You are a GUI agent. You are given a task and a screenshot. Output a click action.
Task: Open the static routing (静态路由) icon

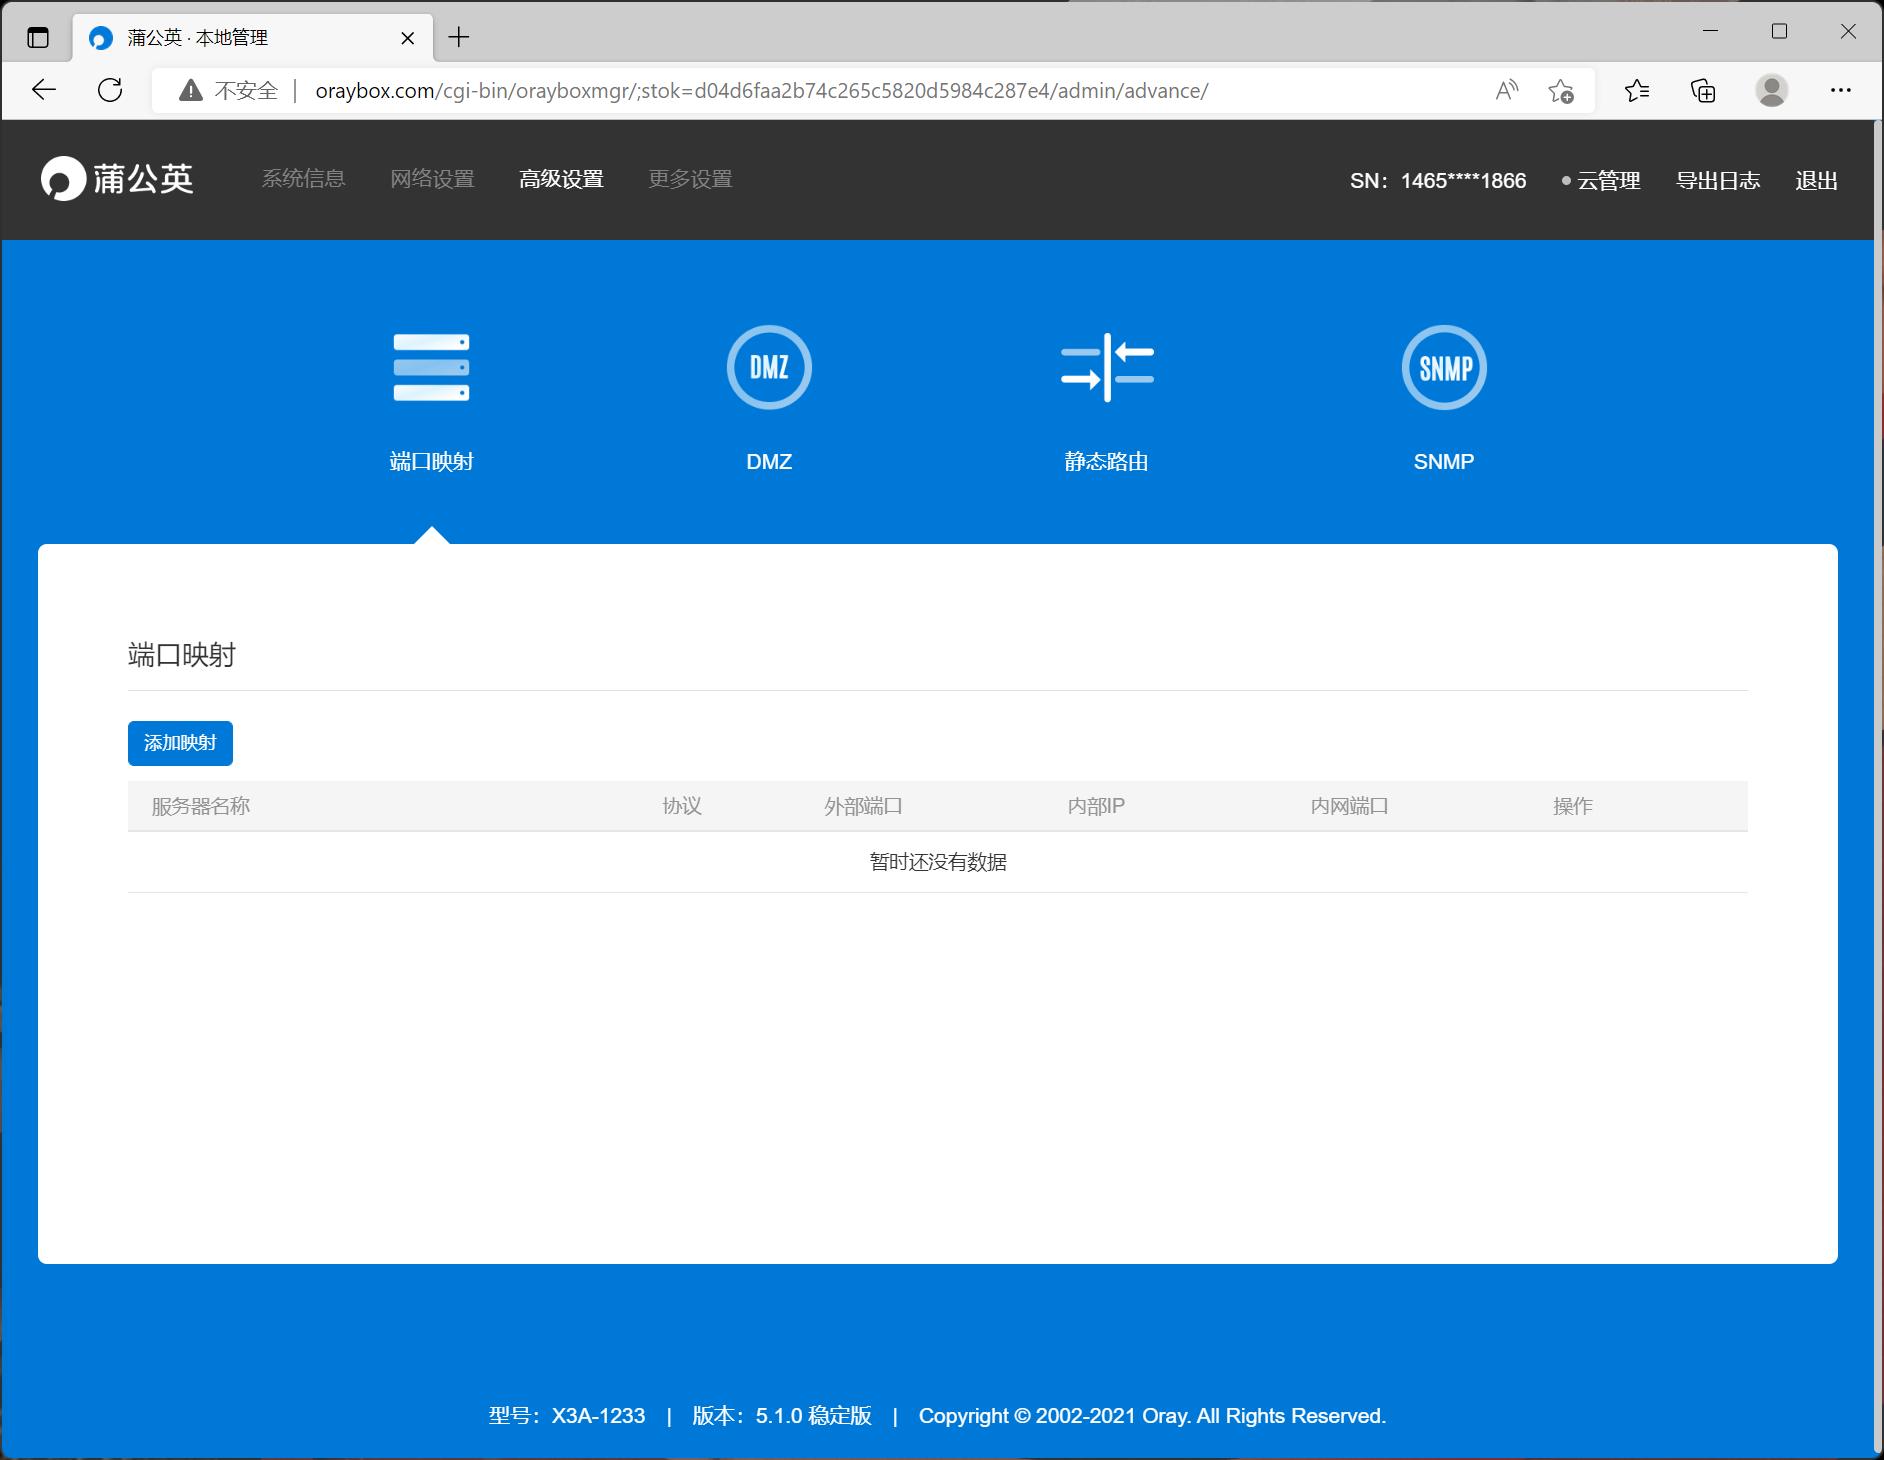pyautogui.click(x=1106, y=368)
